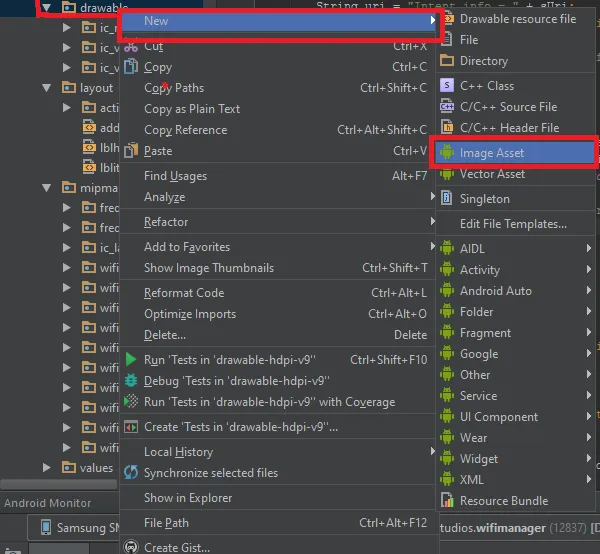Screen dimensions: 600x554
Task: Open the Android Monitor panel tab
Action: tap(48, 503)
